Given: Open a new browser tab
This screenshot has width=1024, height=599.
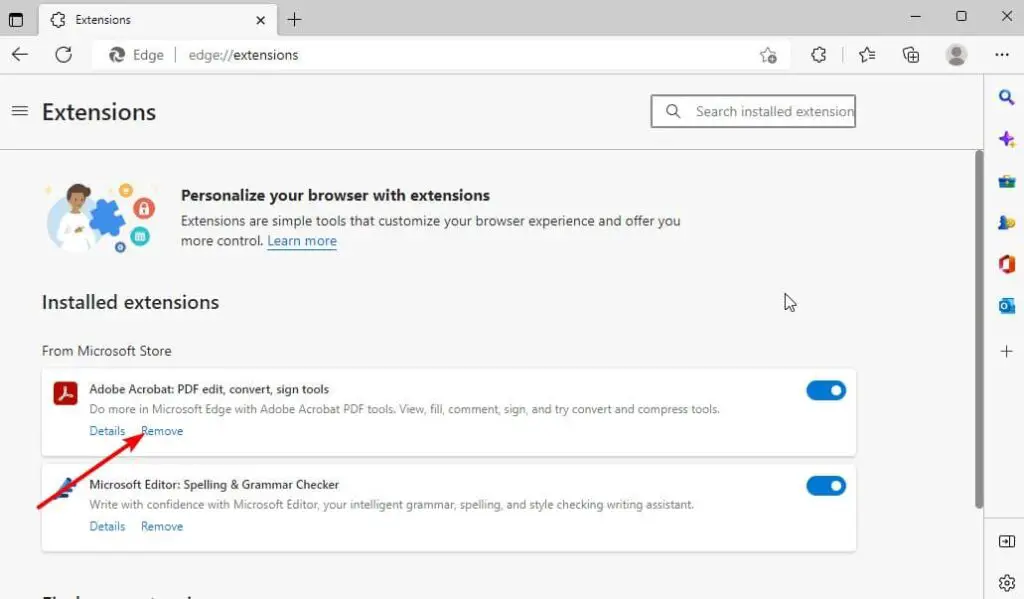Looking at the screenshot, I should click(294, 19).
